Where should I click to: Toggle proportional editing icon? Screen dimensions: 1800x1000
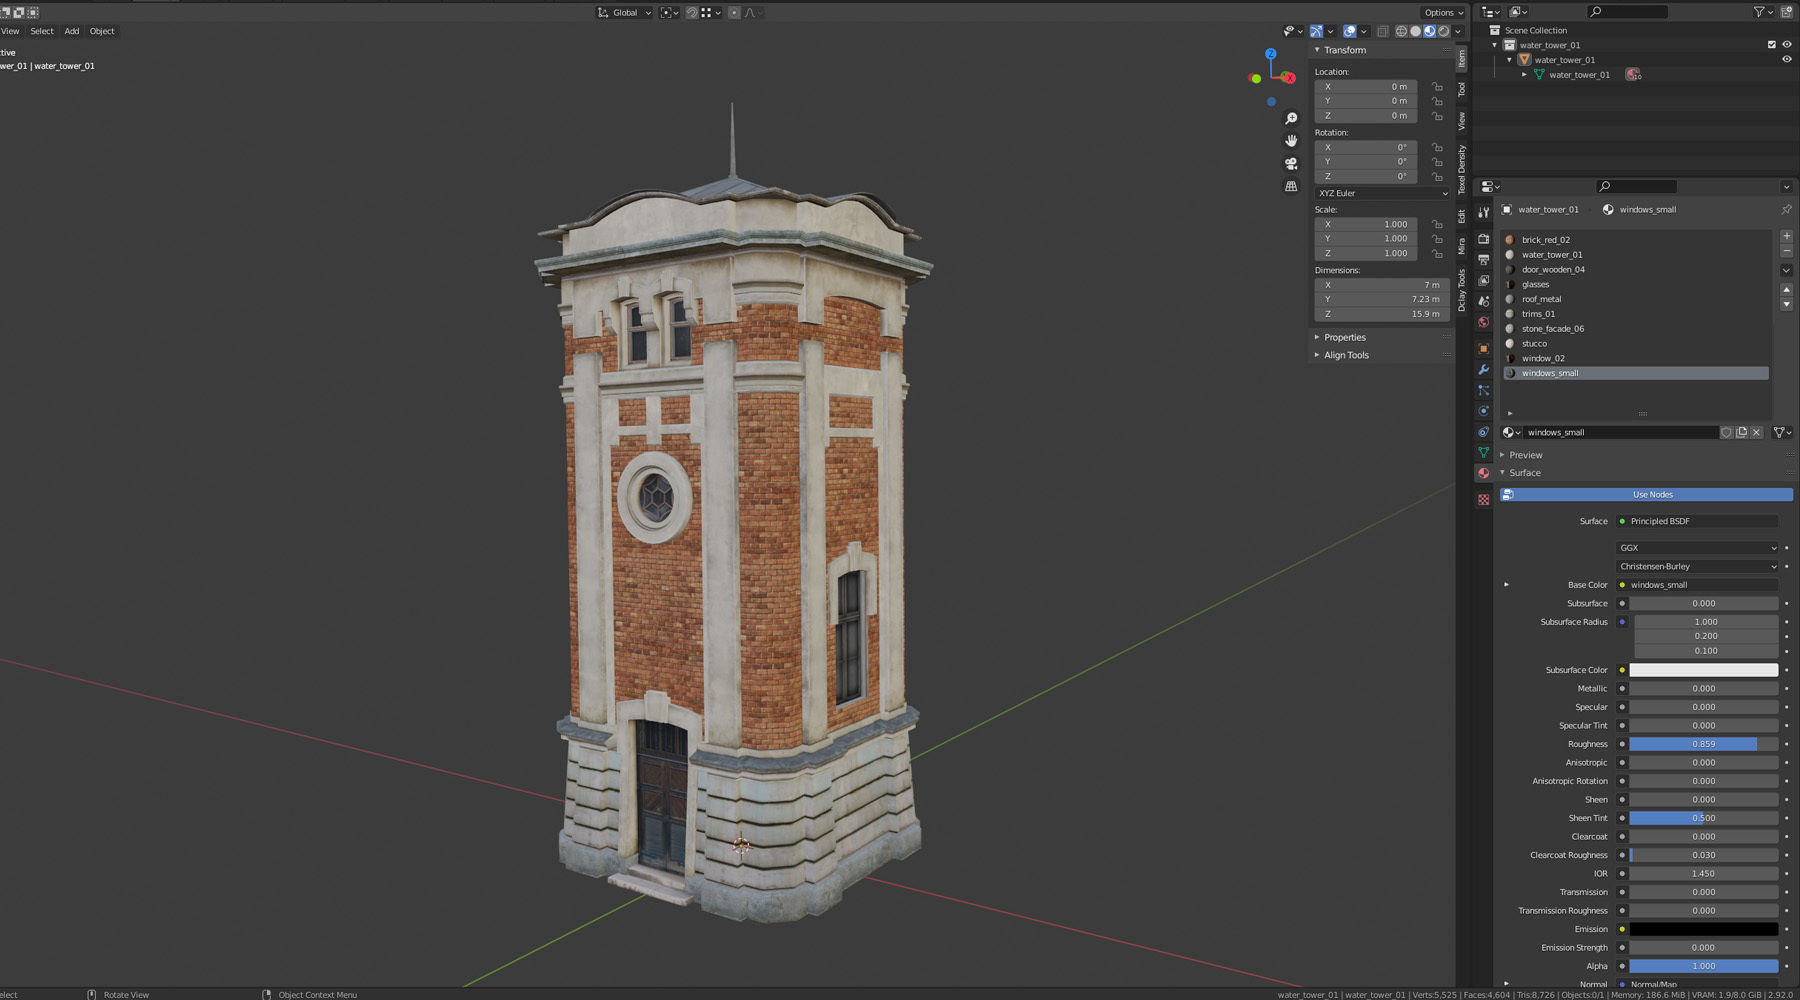734,13
